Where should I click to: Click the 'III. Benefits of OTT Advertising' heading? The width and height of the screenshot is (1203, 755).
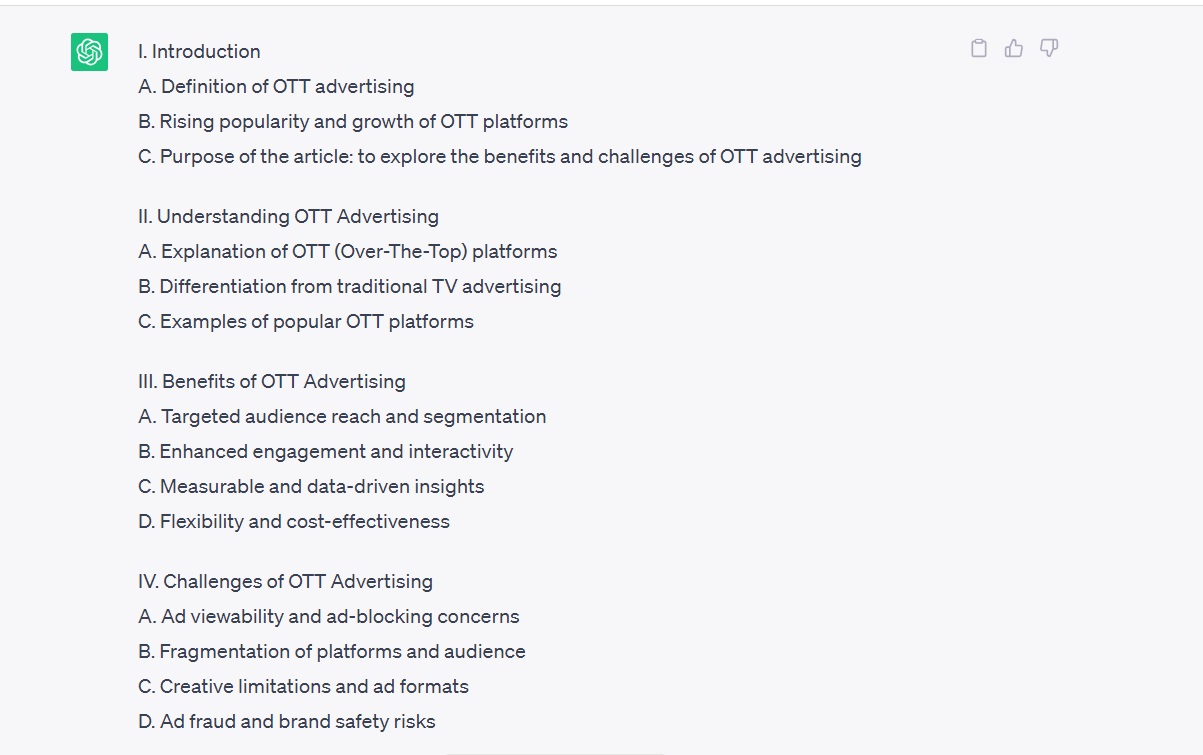click(272, 382)
